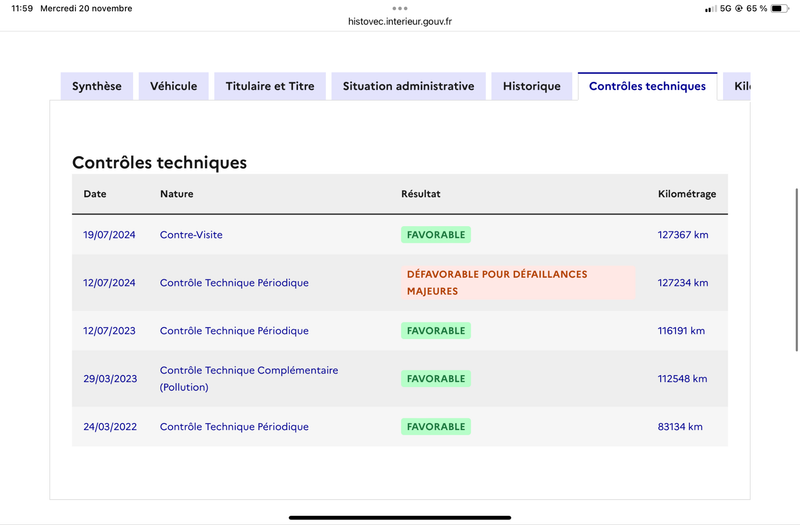
Task: Click FAVORABLE badge for 24/03/2022 row
Action: (436, 427)
